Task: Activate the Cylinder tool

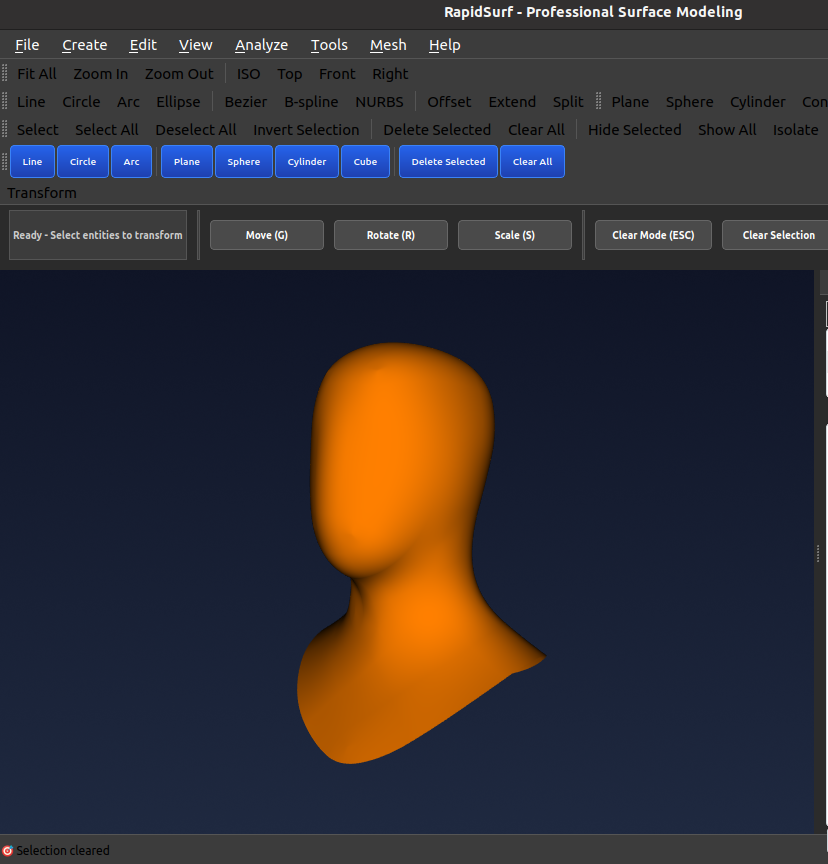Action: pyautogui.click(x=306, y=161)
